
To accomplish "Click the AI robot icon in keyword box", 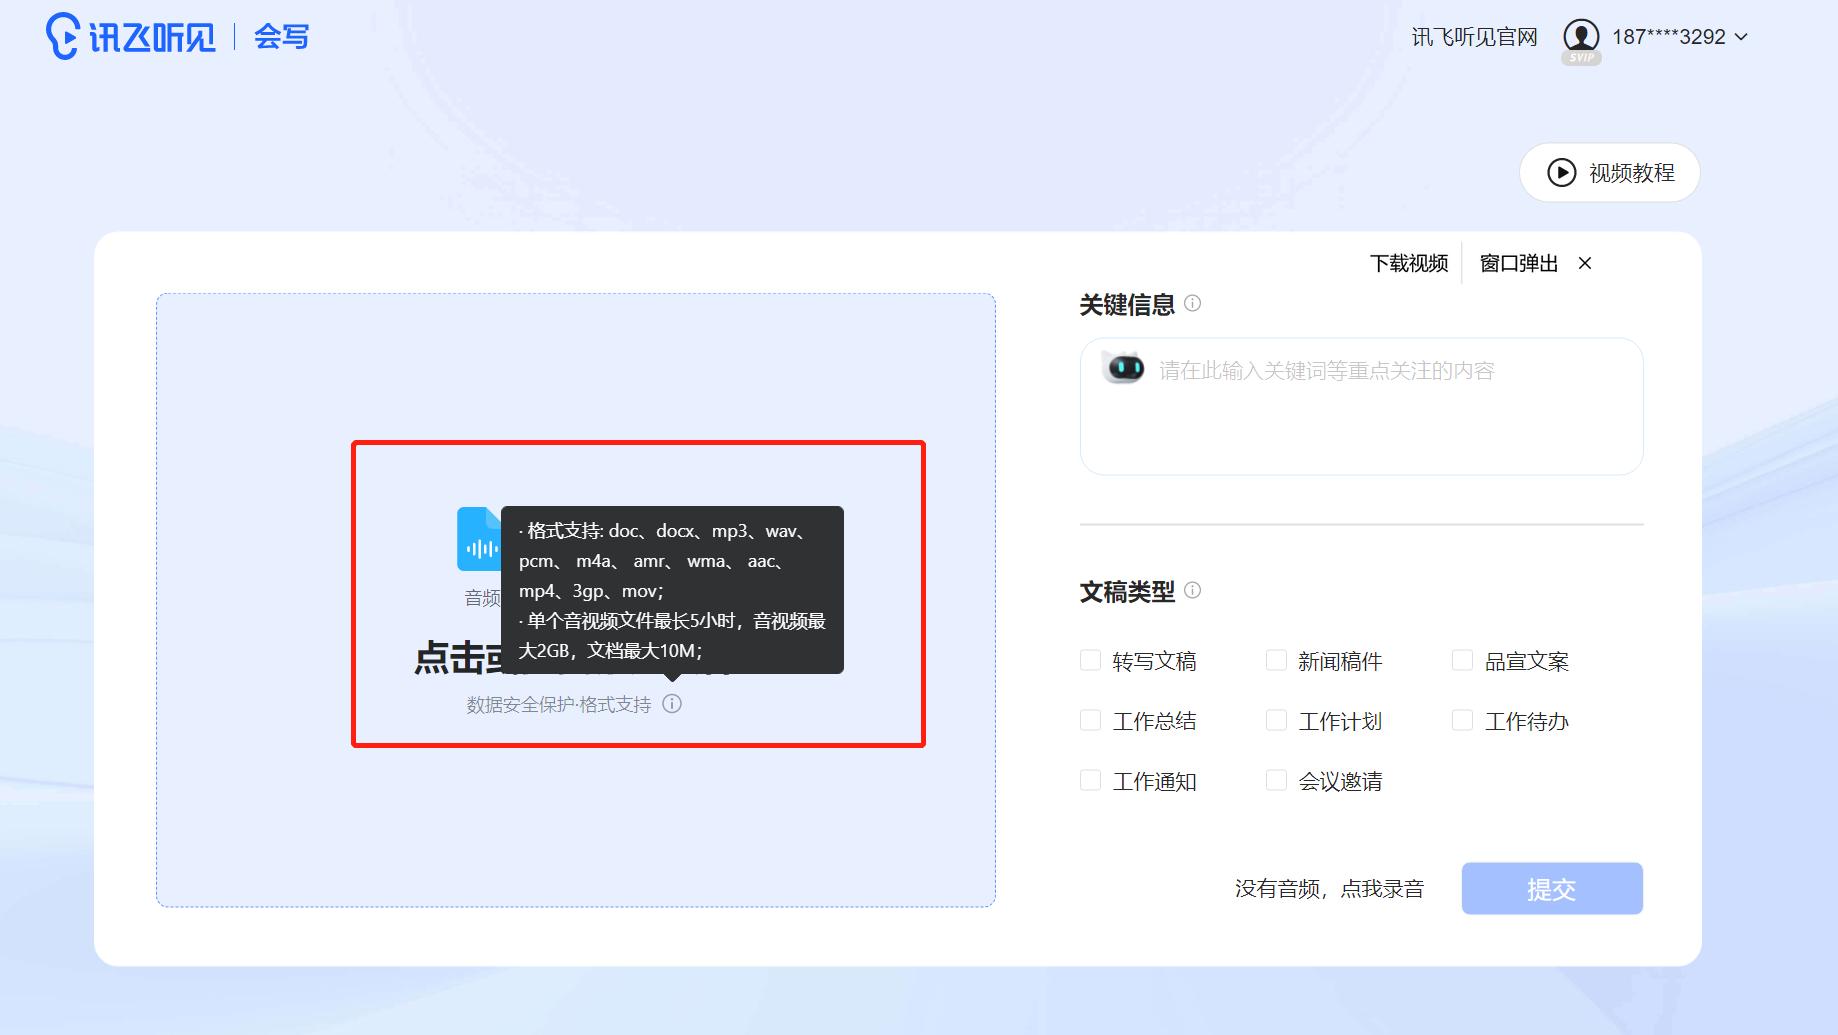I will (x=1126, y=368).
